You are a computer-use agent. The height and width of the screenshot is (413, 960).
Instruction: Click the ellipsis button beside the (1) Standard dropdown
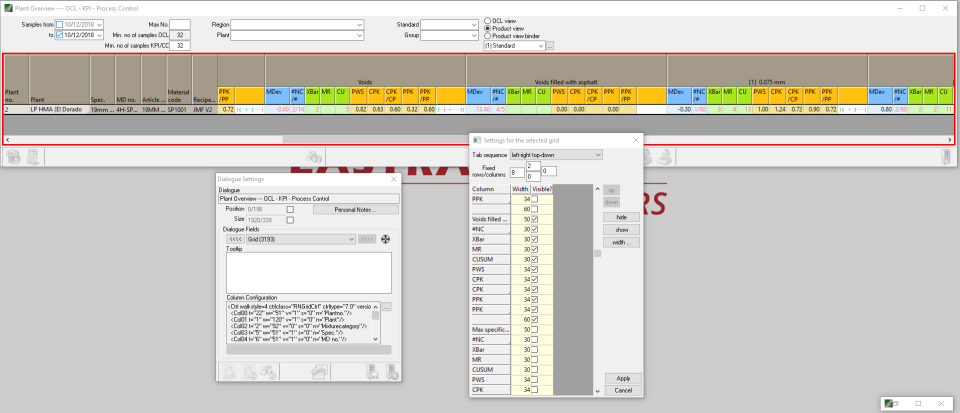click(549, 46)
